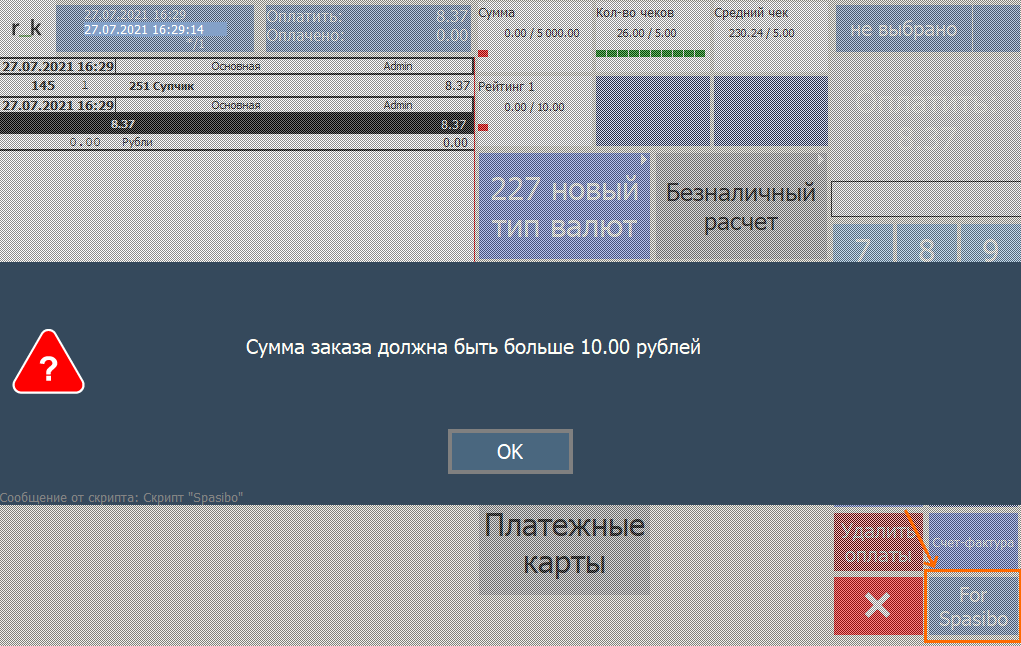Click the amount input field above keypad
This screenshot has width=1021, height=646.
[x=925, y=199]
